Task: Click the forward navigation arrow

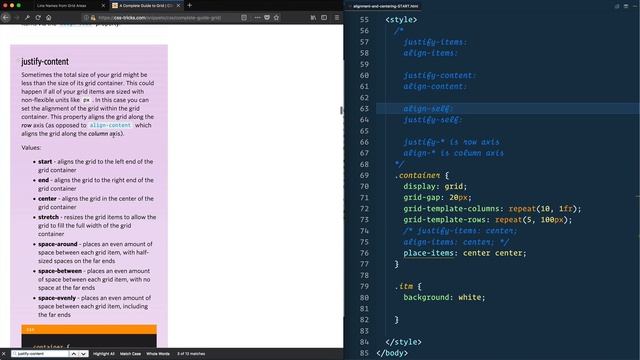Action: coord(17,18)
